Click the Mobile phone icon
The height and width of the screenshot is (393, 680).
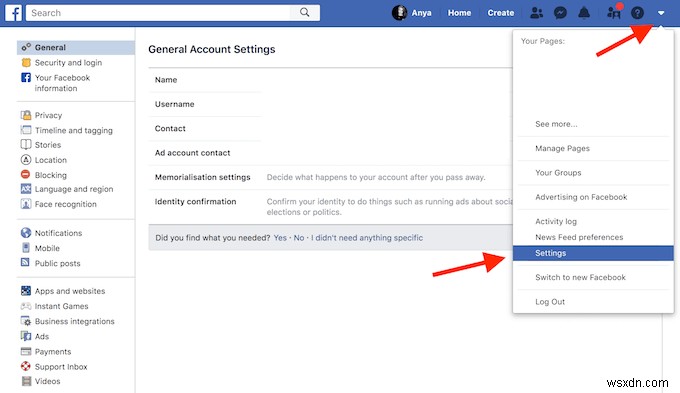point(26,248)
